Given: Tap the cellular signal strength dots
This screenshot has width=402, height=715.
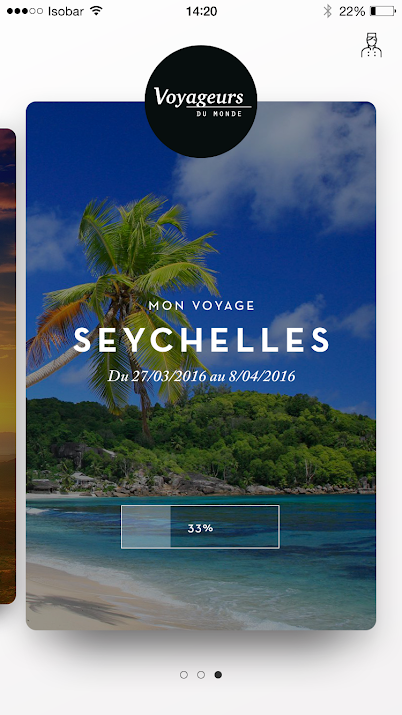Looking at the screenshot, I should pos(25,11).
